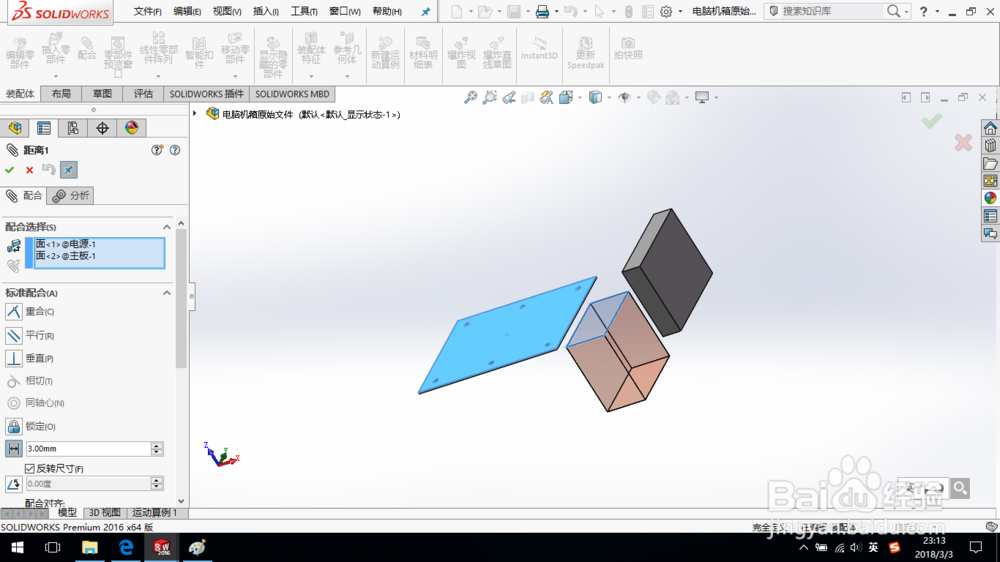1000x562 pixels.
Task: Confirm the mate with green checkmark in panel
Action: pyautogui.click(x=10, y=170)
